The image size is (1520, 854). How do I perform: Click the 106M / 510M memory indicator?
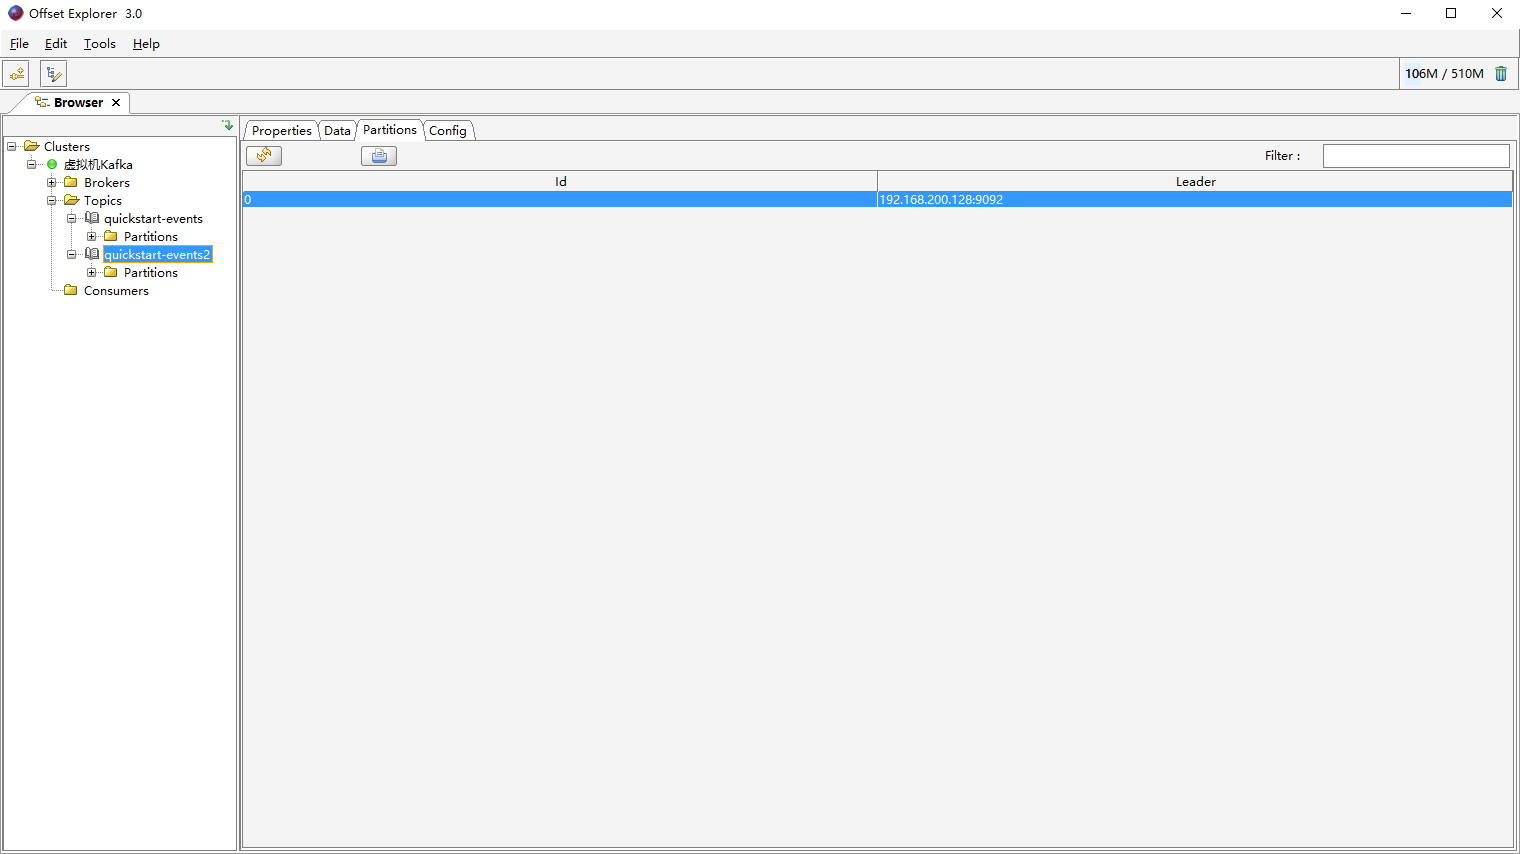click(x=1444, y=74)
